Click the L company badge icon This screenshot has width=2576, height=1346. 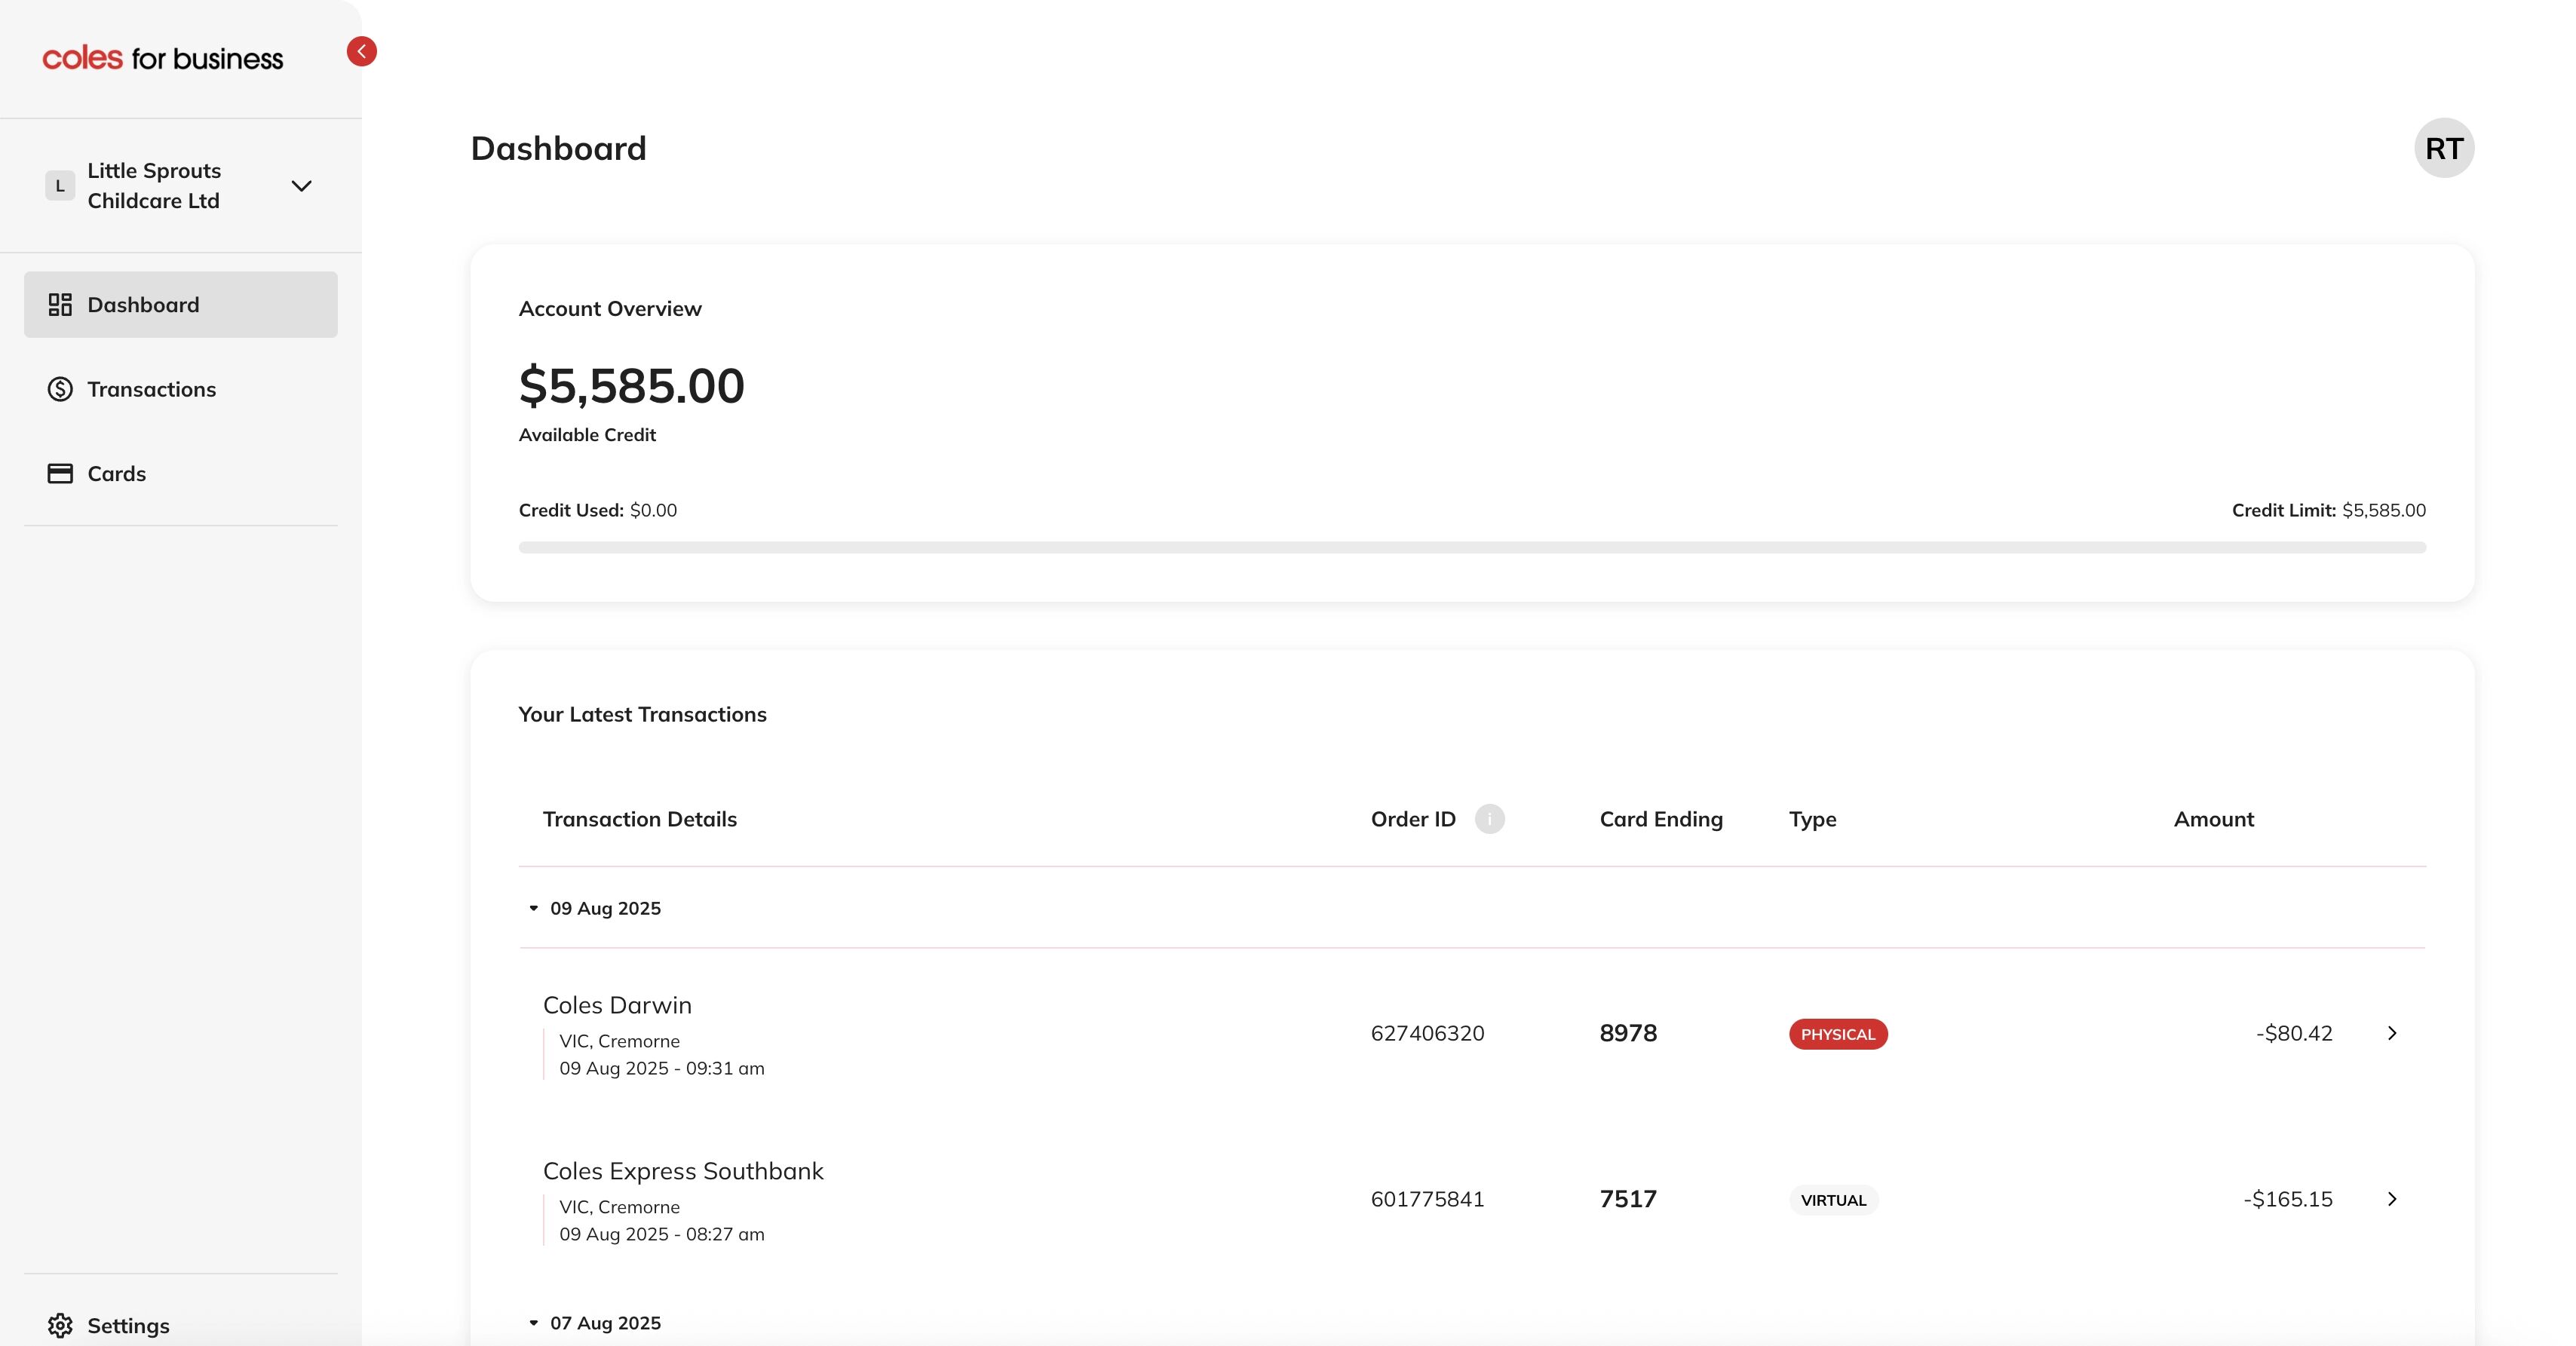[x=60, y=186]
